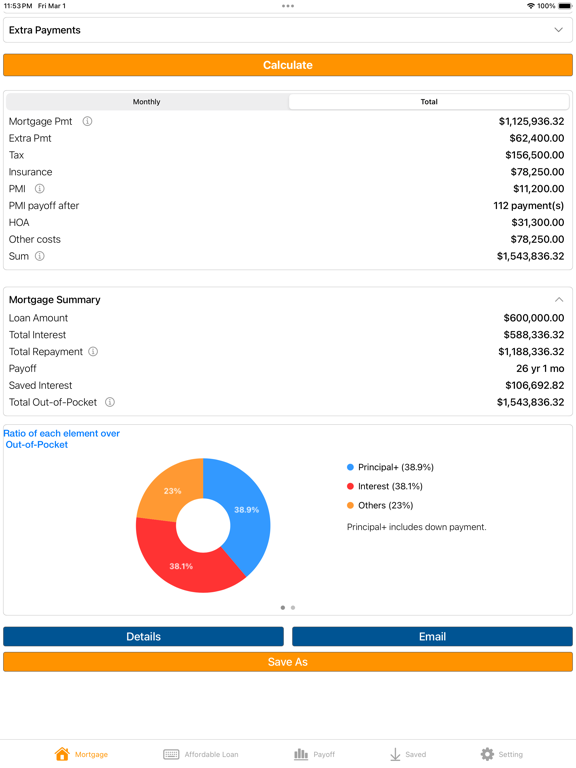Tap the Total Repayment info icon
The width and height of the screenshot is (576, 768).
point(93,351)
